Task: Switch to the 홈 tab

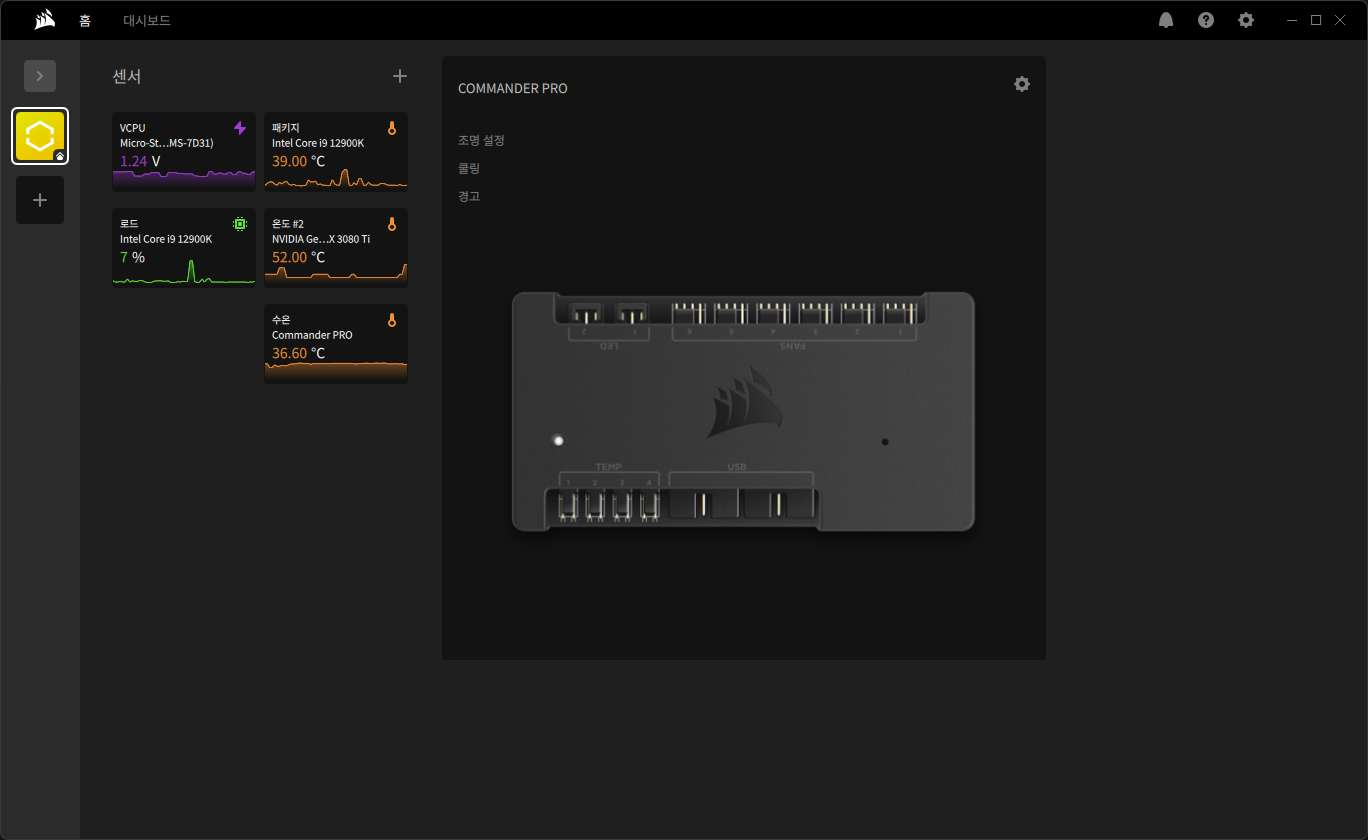Action: tap(85, 20)
